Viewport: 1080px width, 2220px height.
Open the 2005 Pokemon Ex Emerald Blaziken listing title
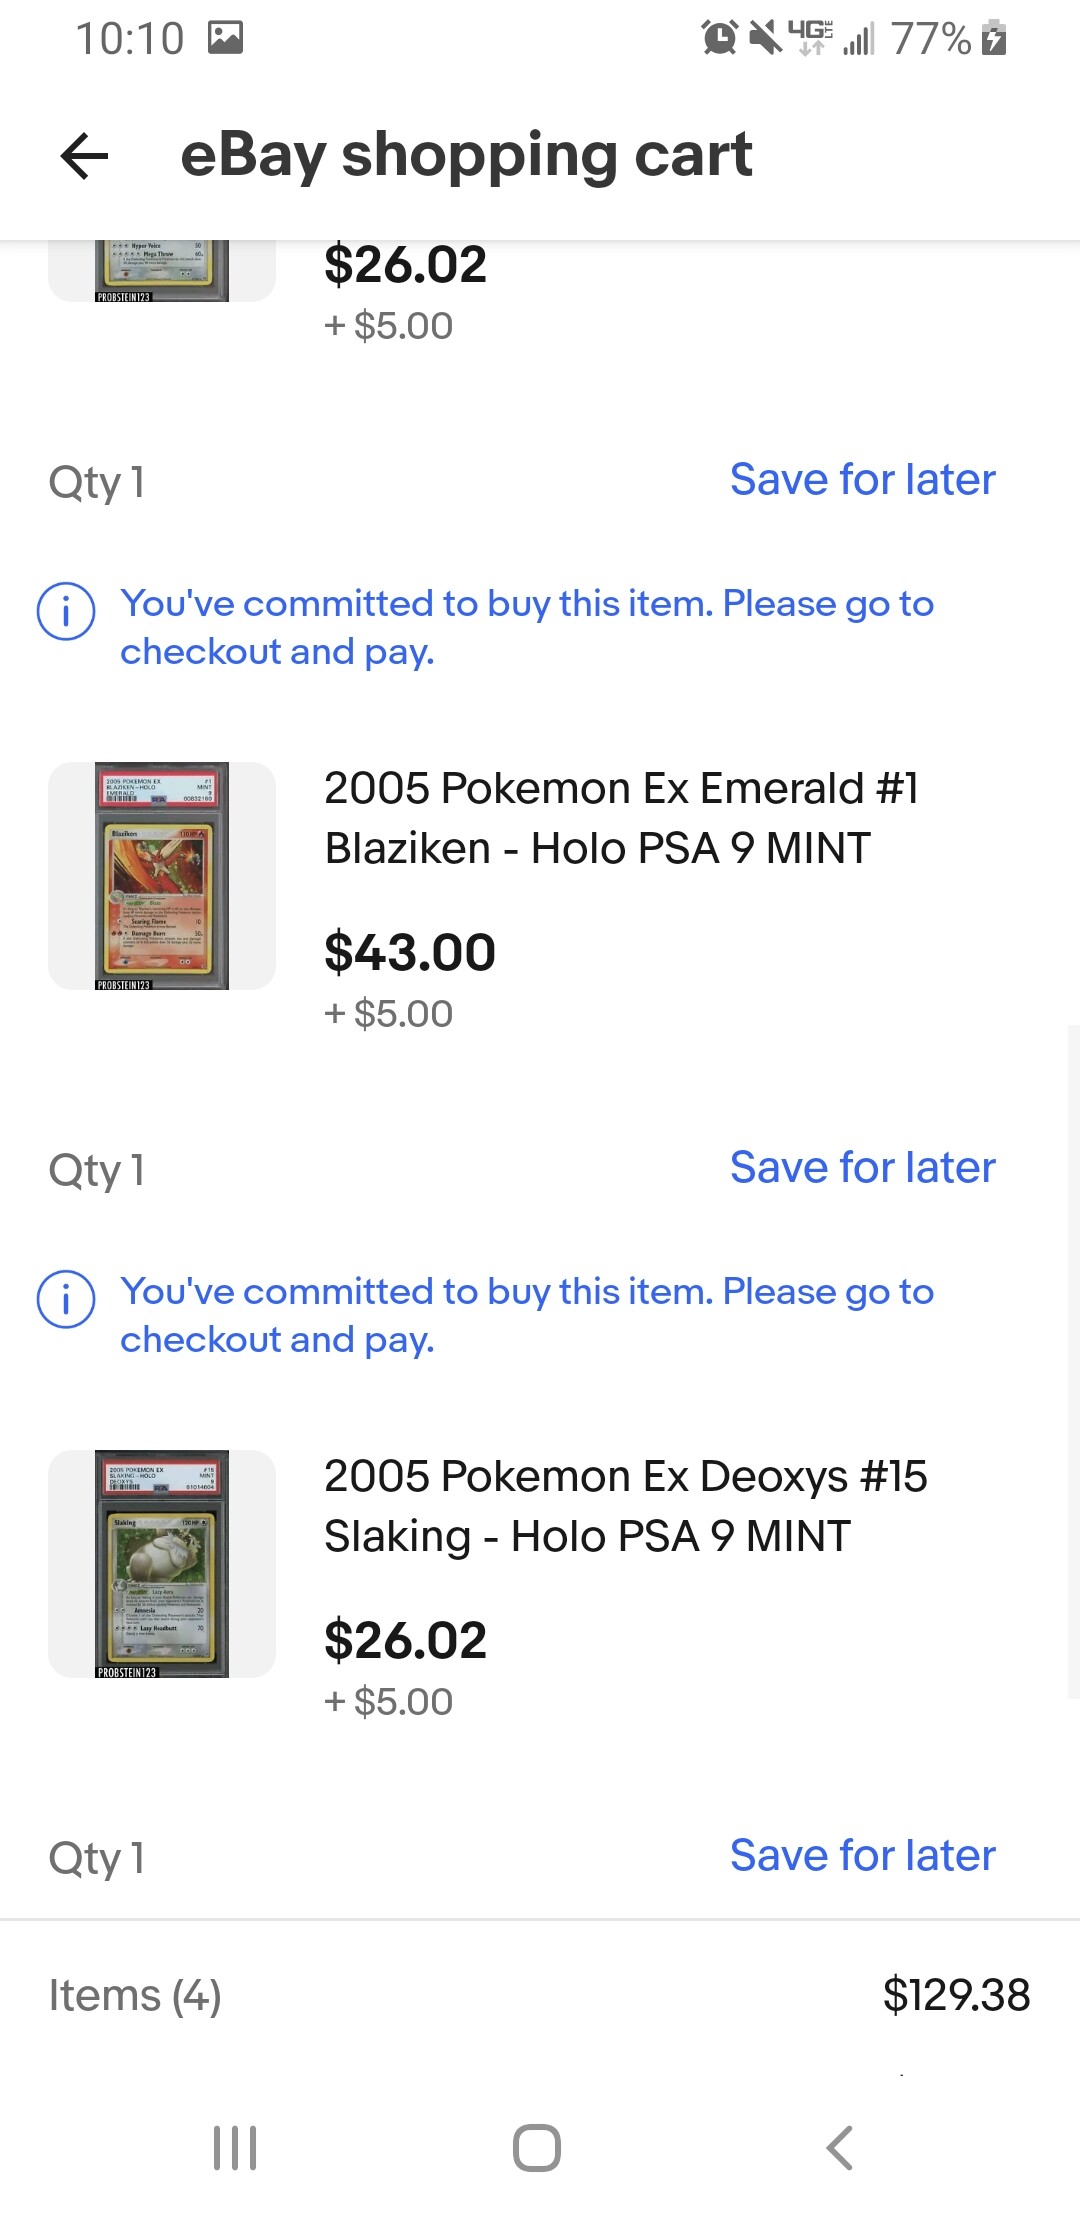coord(621,818)
